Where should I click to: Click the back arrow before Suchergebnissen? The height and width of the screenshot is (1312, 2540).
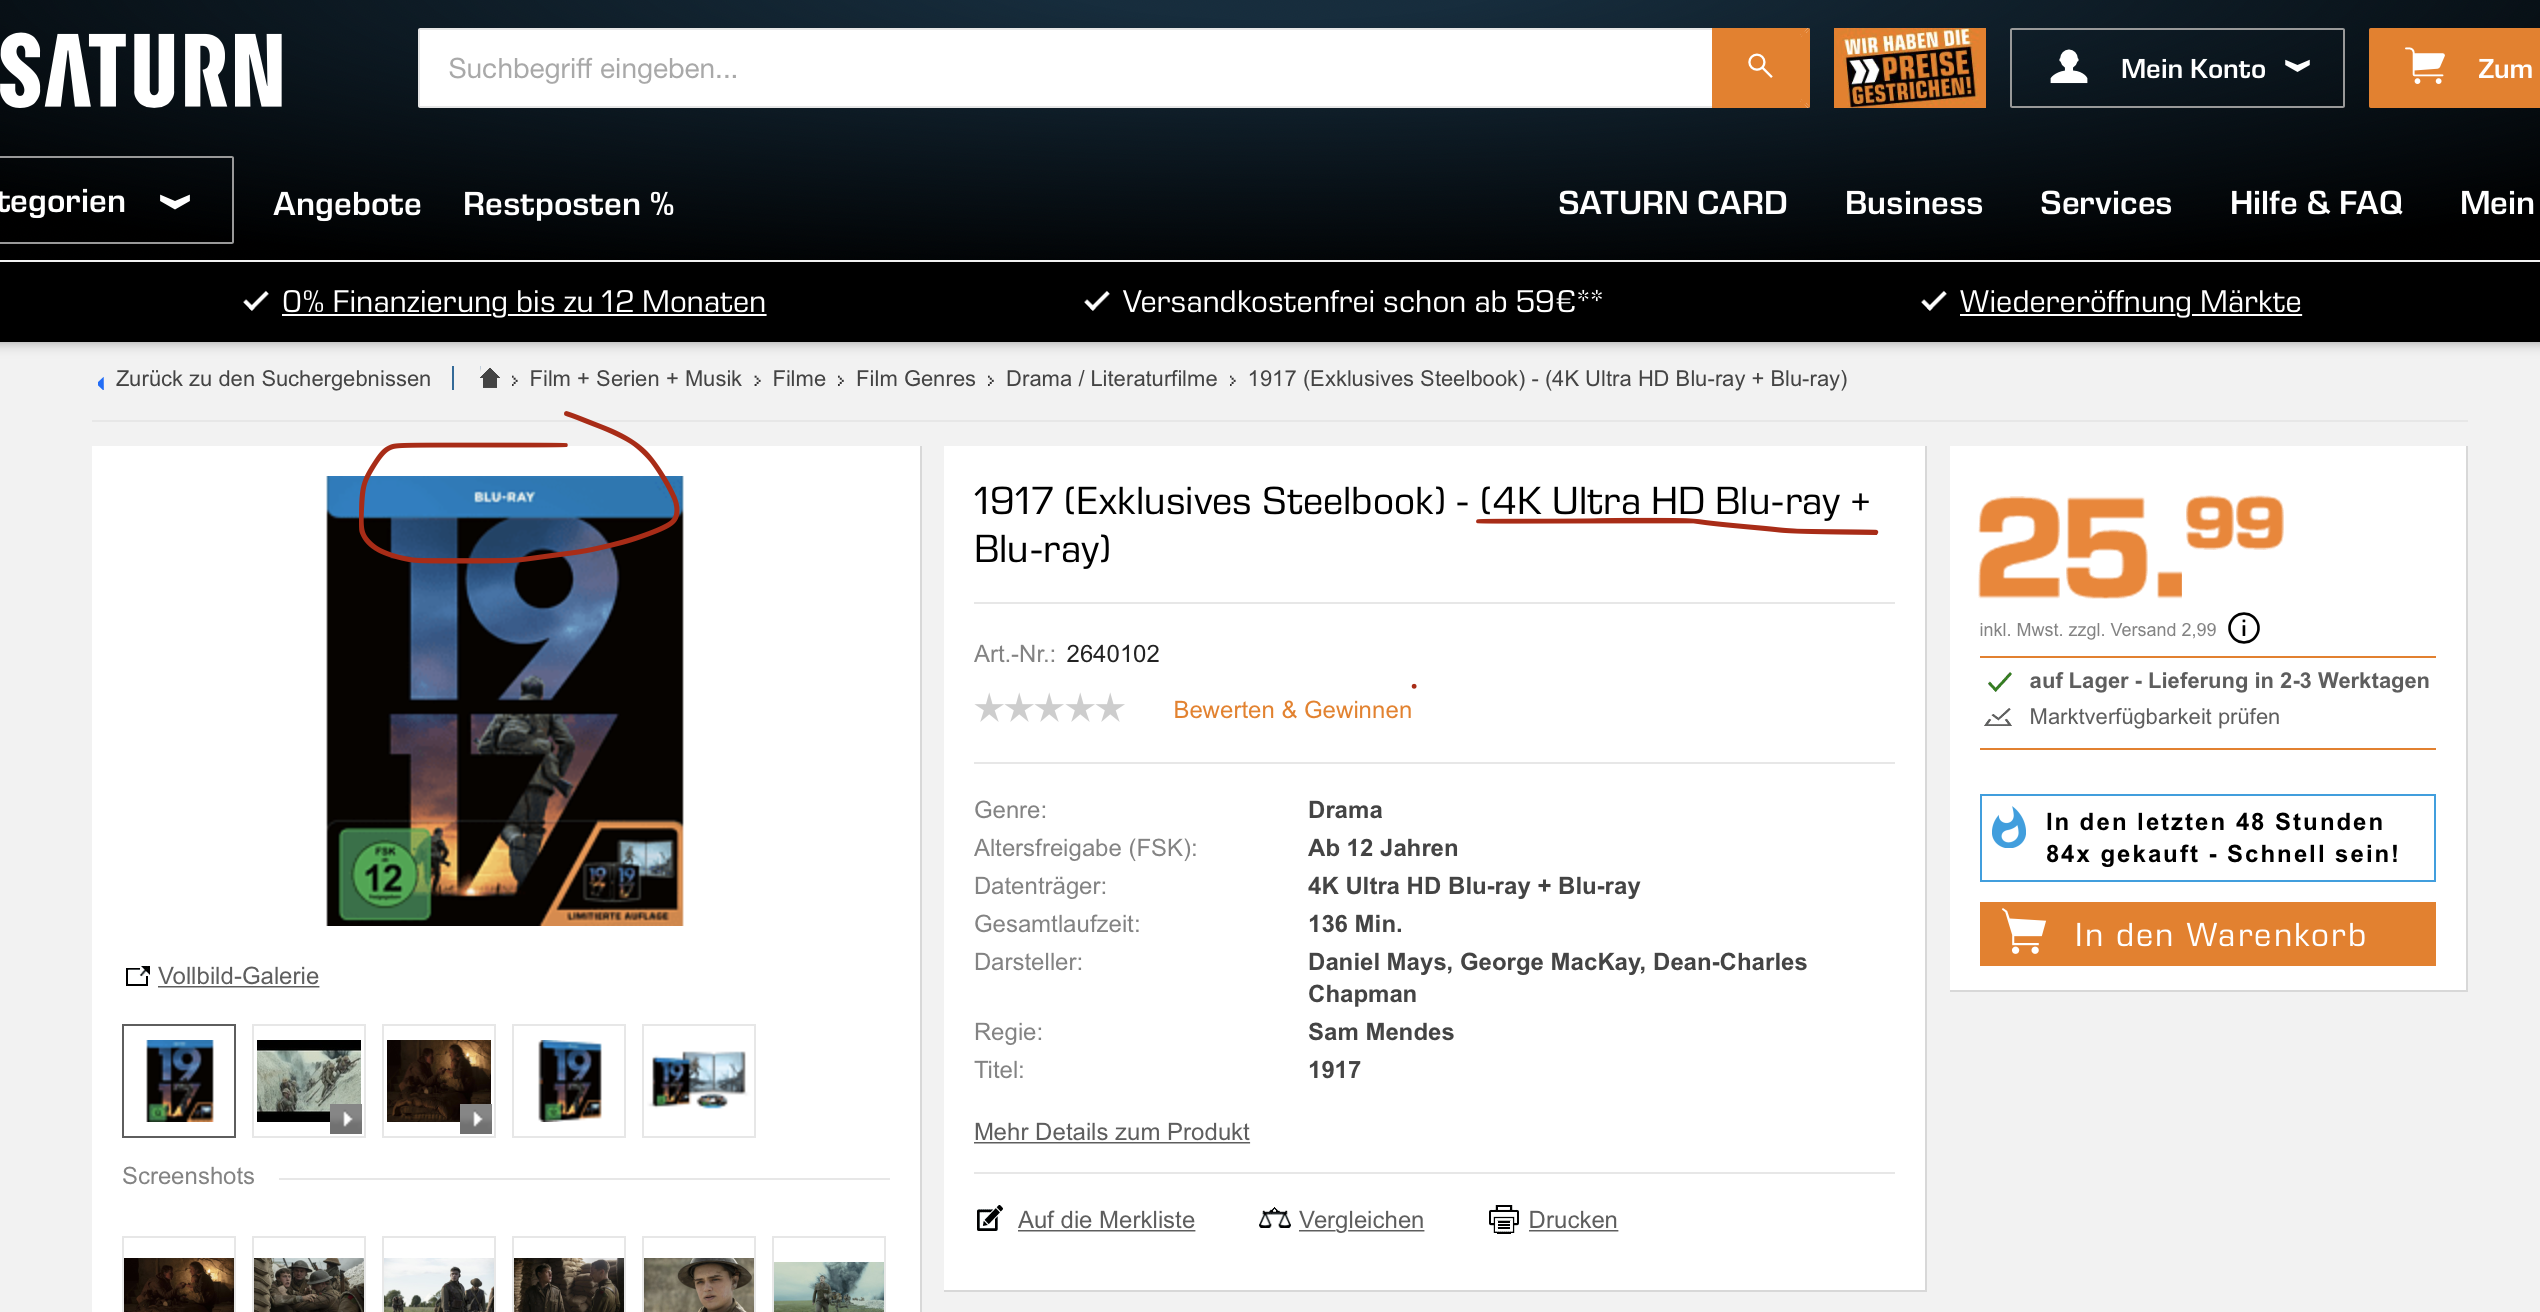point(101,381)
